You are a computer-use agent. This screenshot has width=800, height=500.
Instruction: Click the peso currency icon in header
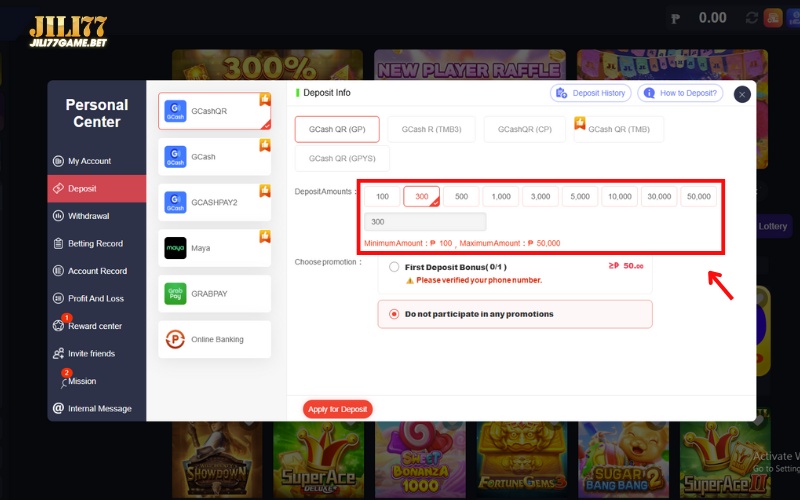pos(676,19)
